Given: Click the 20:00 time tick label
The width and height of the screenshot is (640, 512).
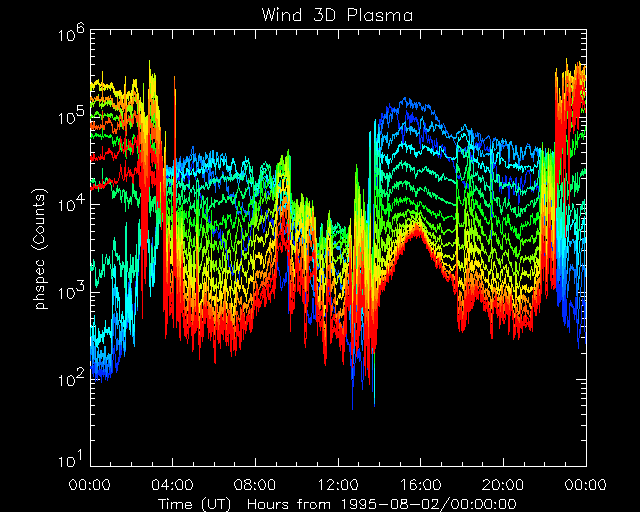Looking at the screenshot, I should (x=503, y=485).
